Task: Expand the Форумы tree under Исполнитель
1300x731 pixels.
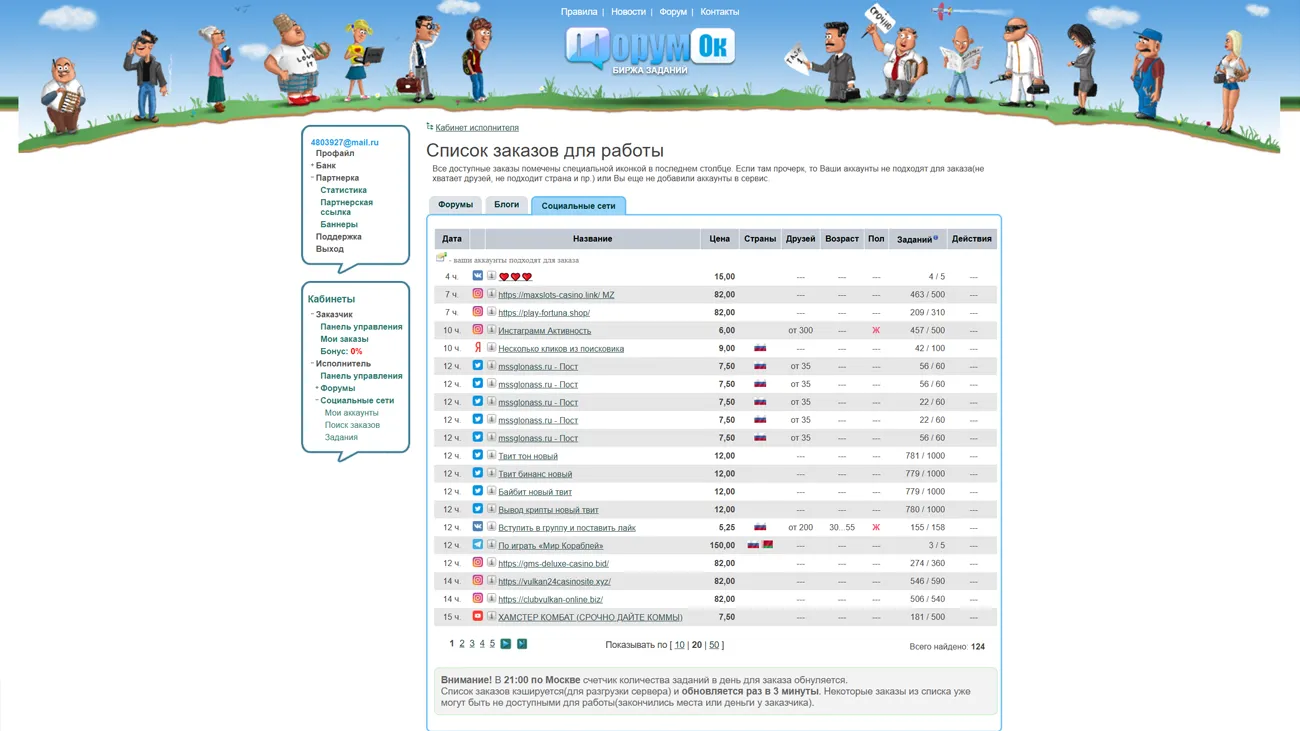Action: point(317,388)
